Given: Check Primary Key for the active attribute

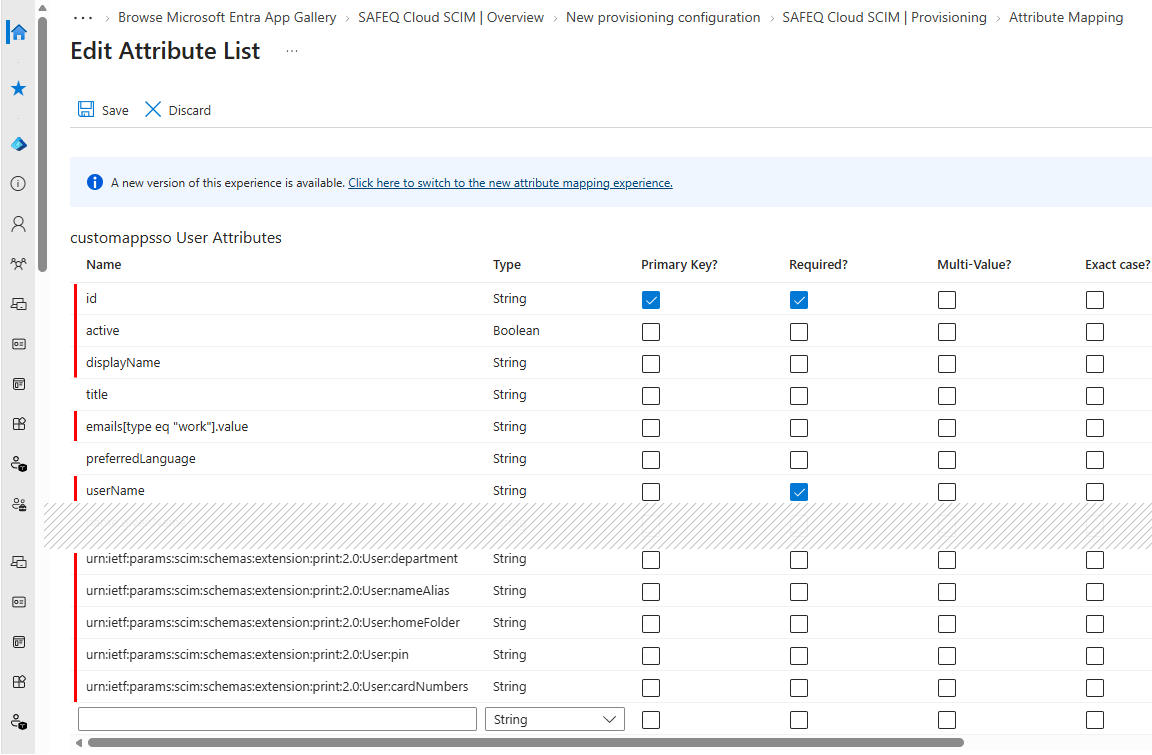Looking at the screenshot, I should (x=651, y=332).
